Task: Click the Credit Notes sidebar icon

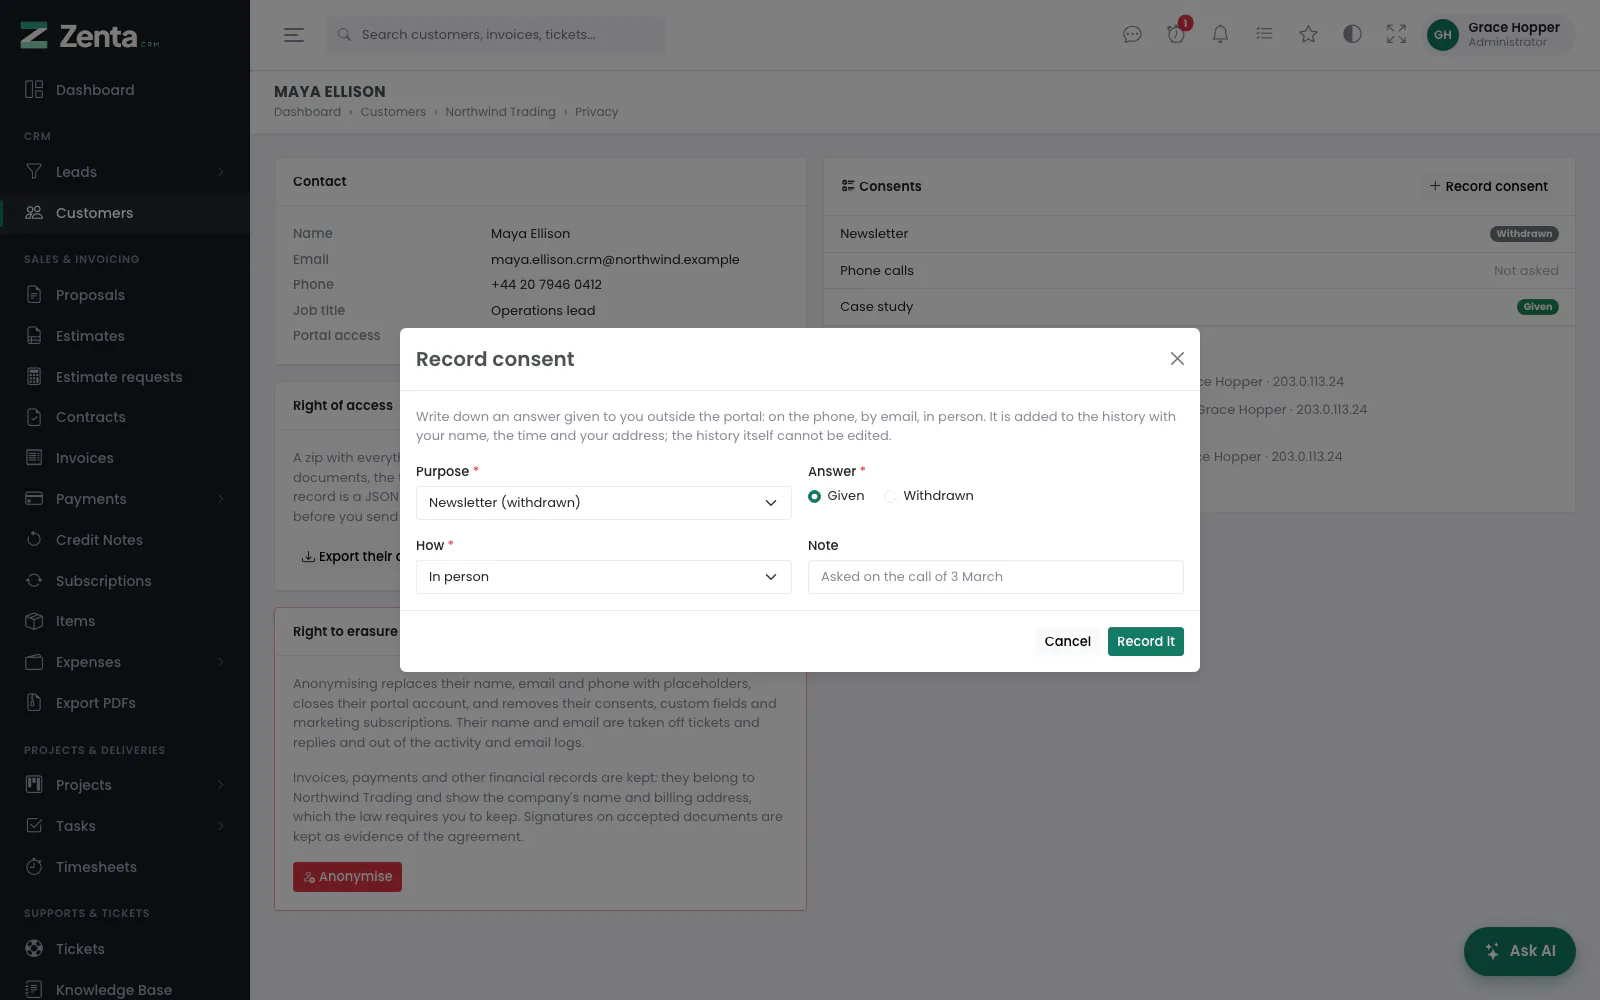Action: tap(34, 540)
